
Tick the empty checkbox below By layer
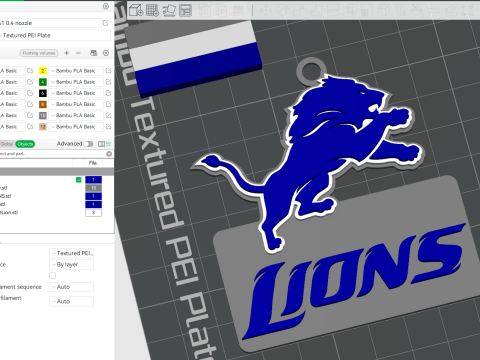tap(53, 276)
